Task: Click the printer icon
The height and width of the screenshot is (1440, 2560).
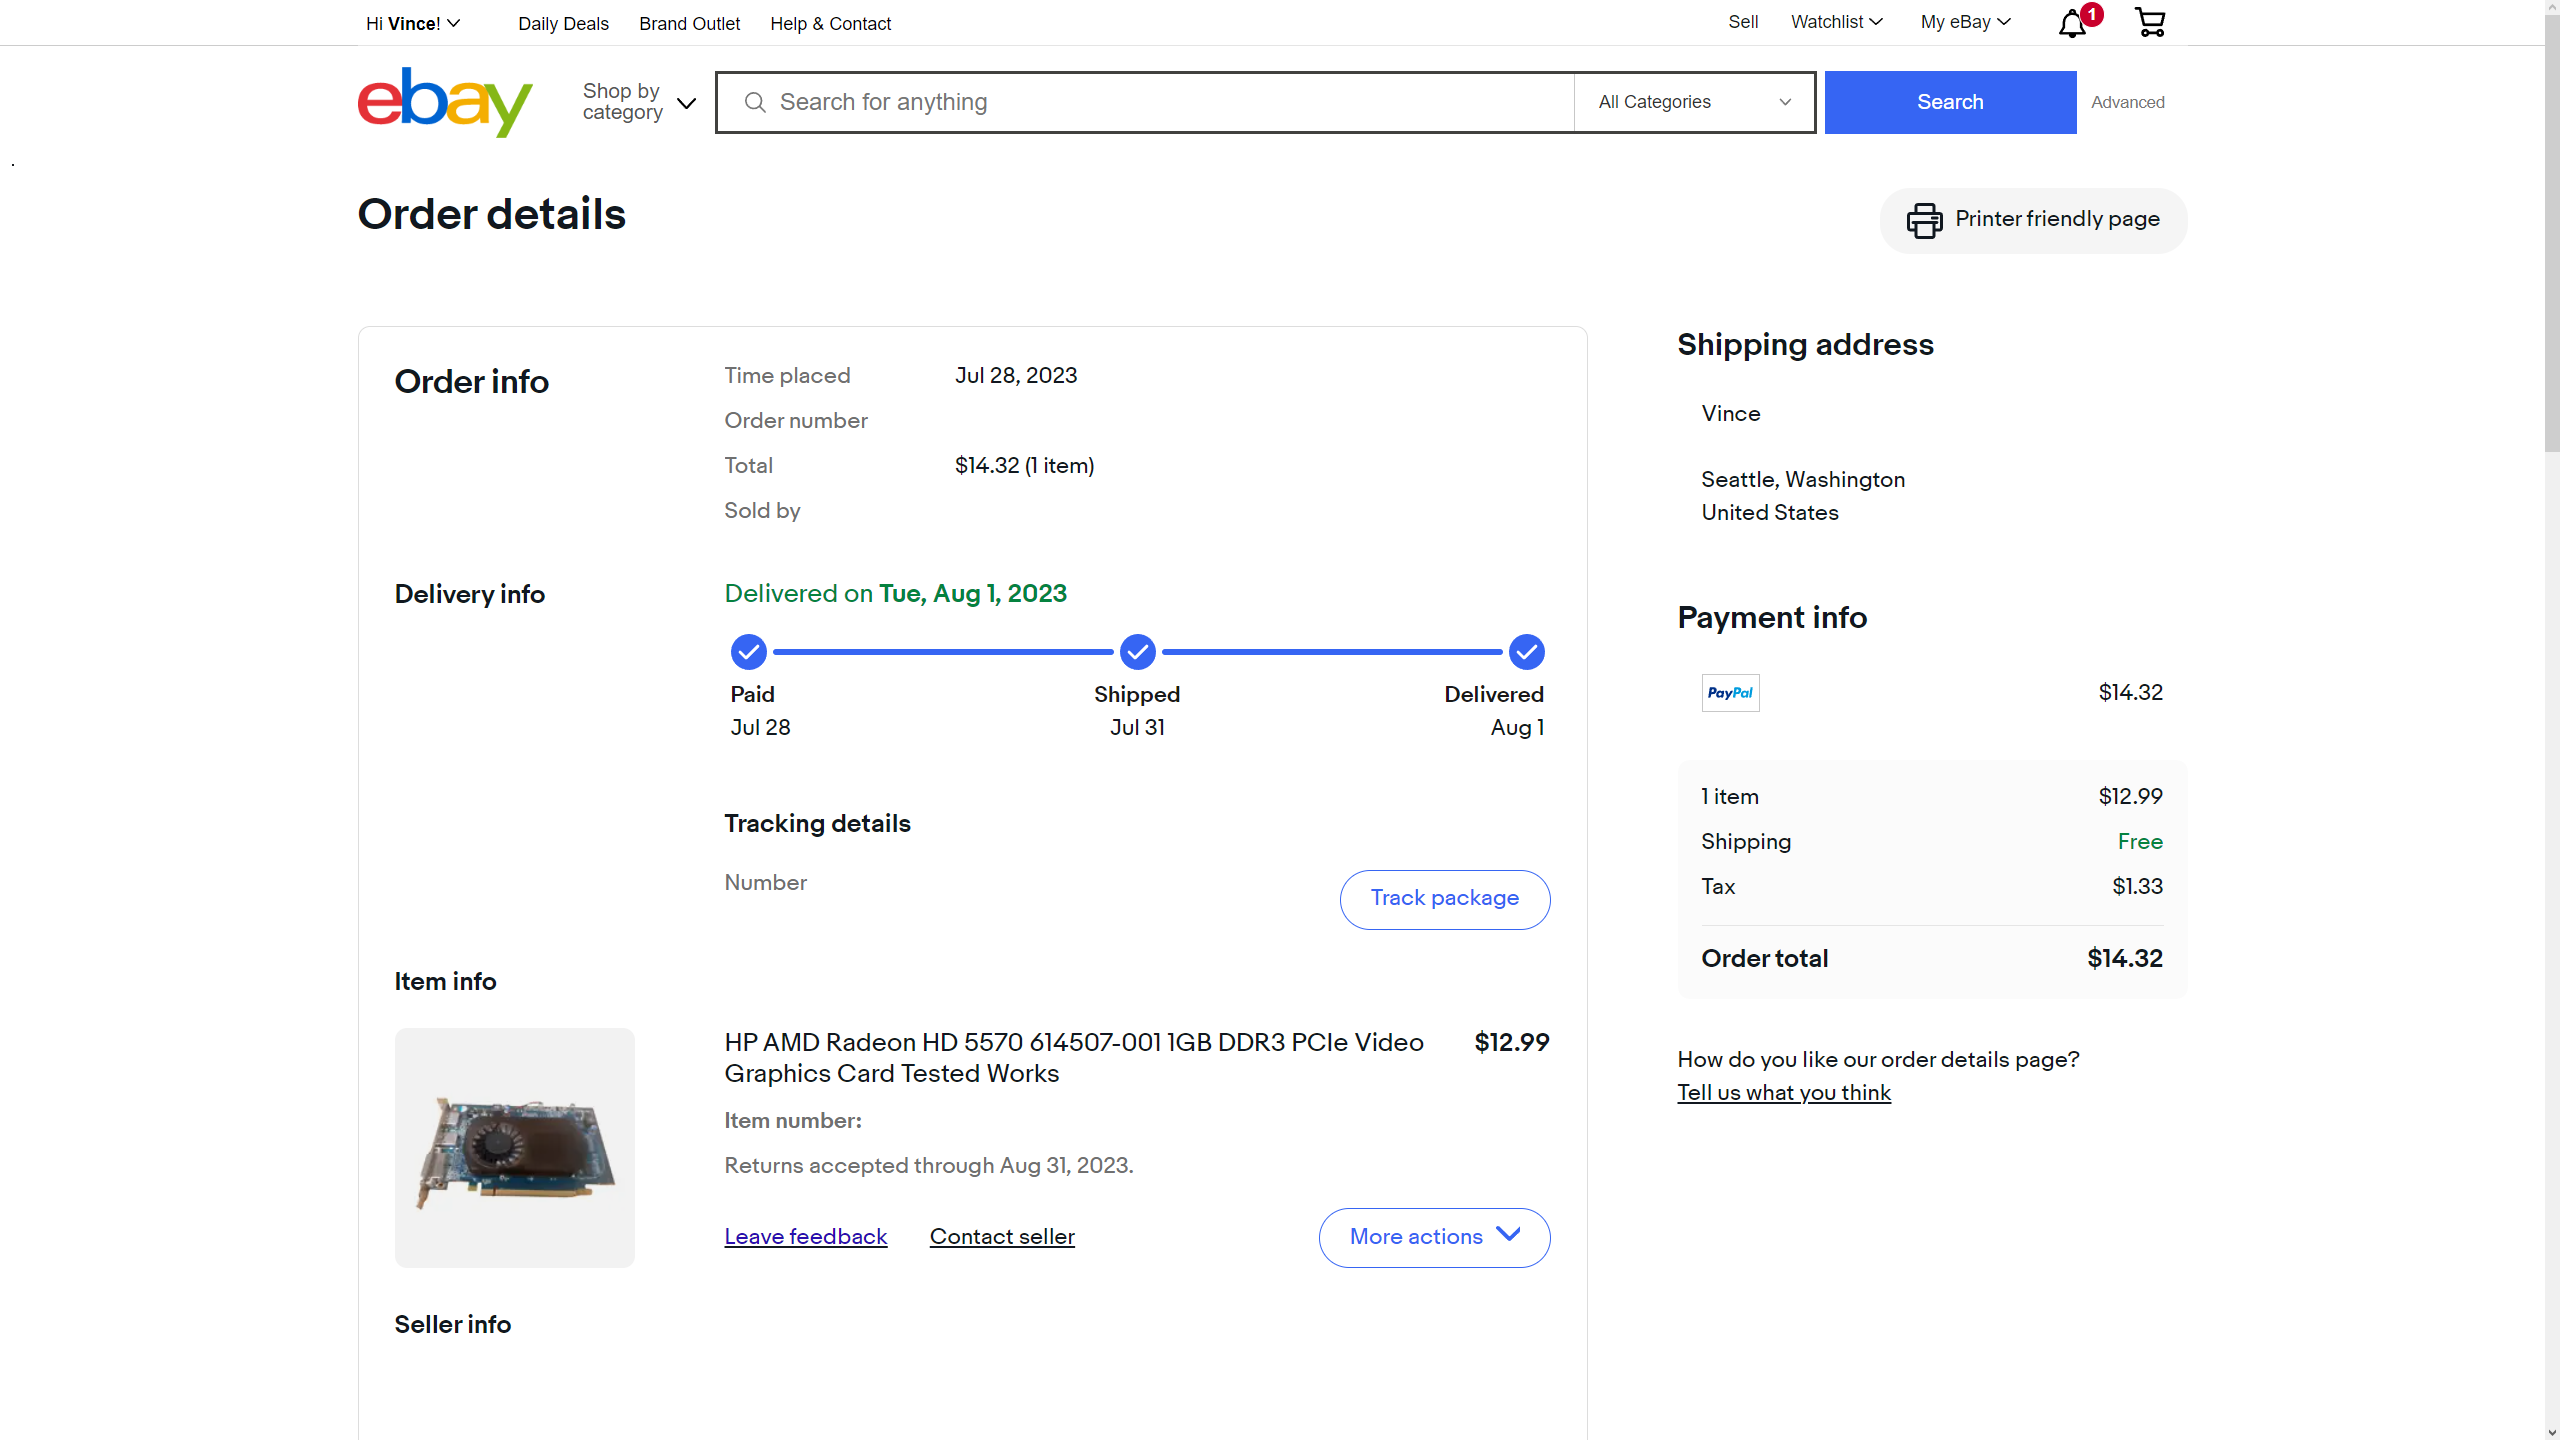Action: (1924, 220)
